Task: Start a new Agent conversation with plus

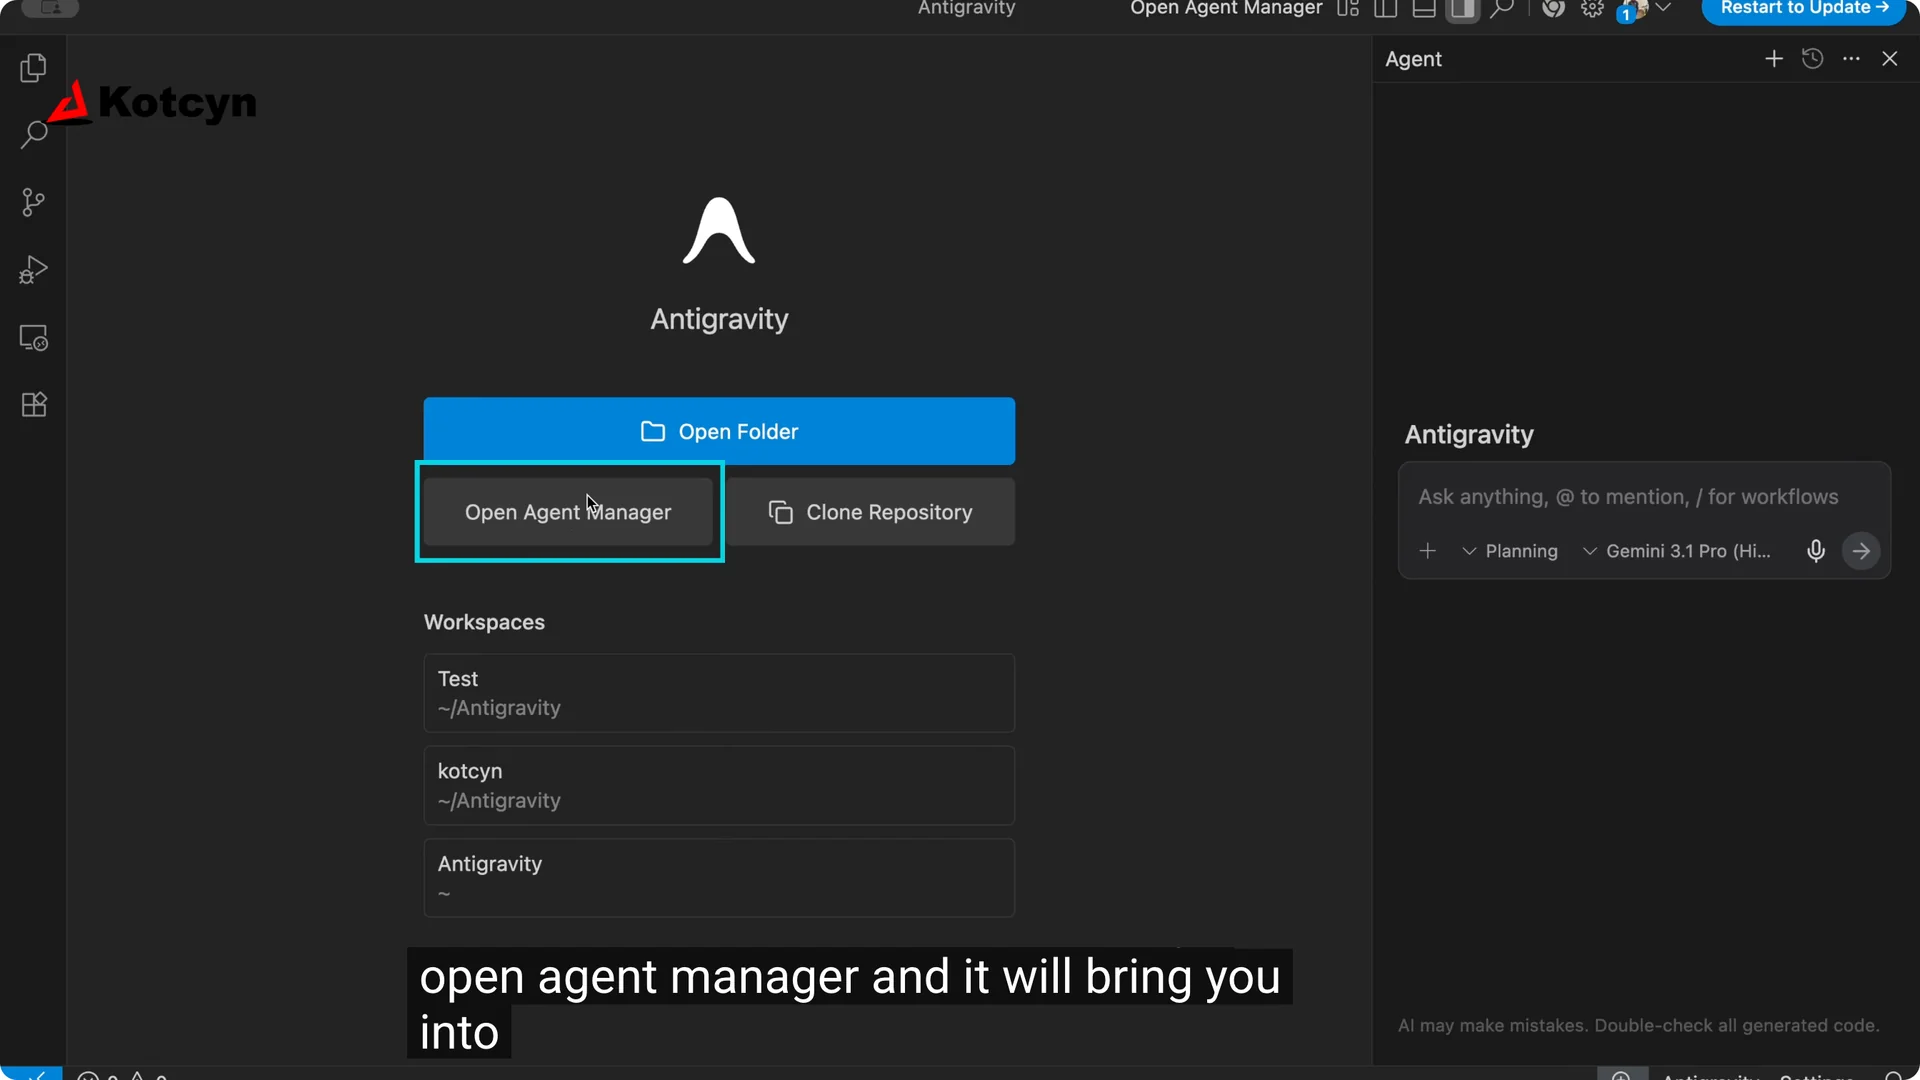Action: pyautogui.click(x=1773, y=59)
